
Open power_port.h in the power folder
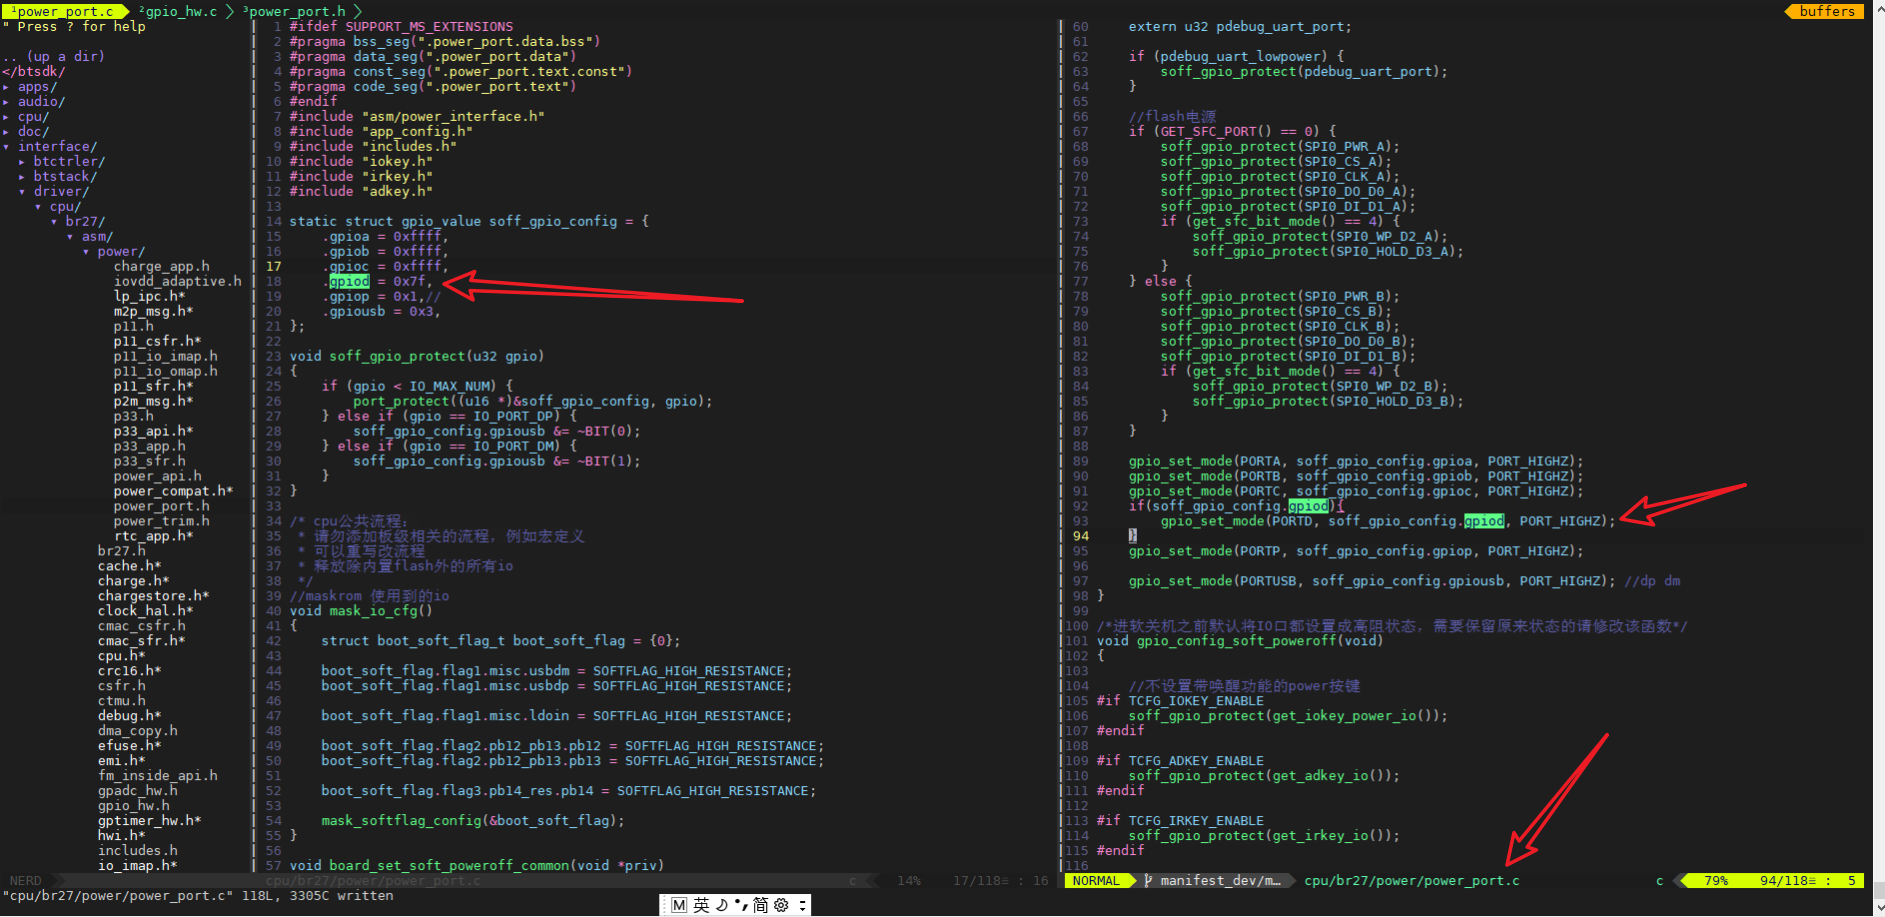[161, 506]
